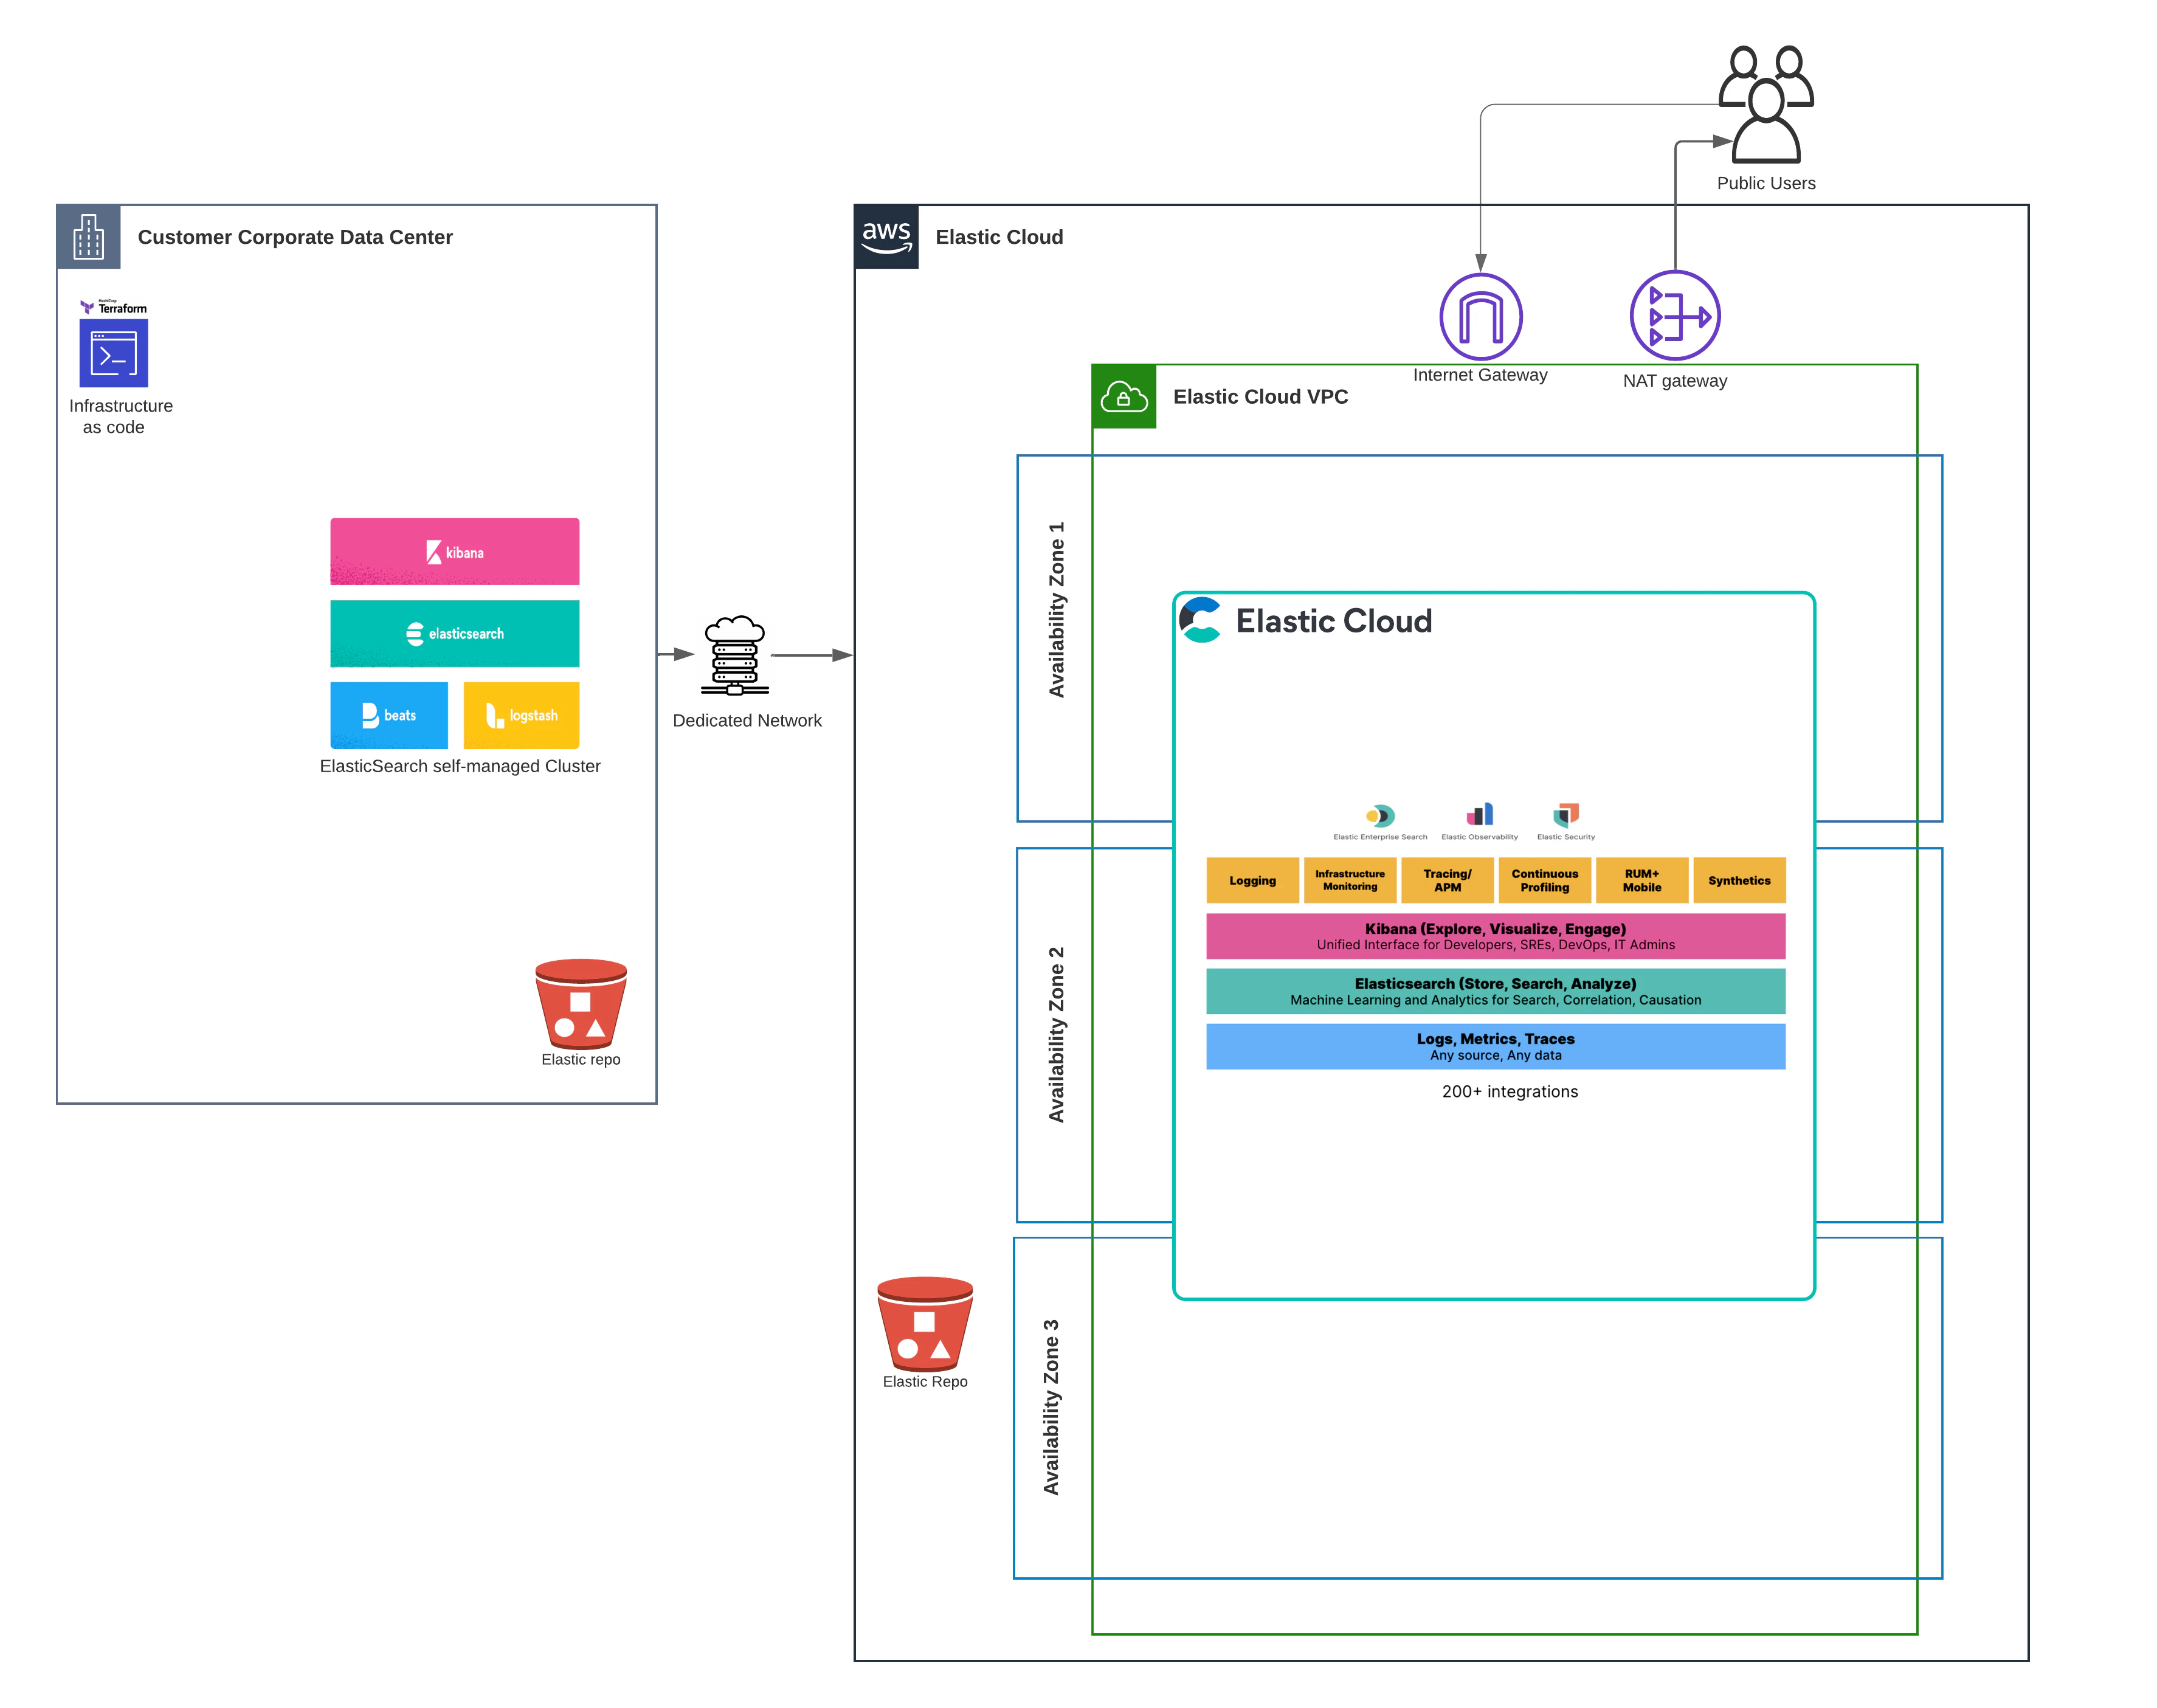The height and width of the screenshot is (1708, 2157).
Task: Click the Availability Zone 1 label
Action: point(1056,609)
